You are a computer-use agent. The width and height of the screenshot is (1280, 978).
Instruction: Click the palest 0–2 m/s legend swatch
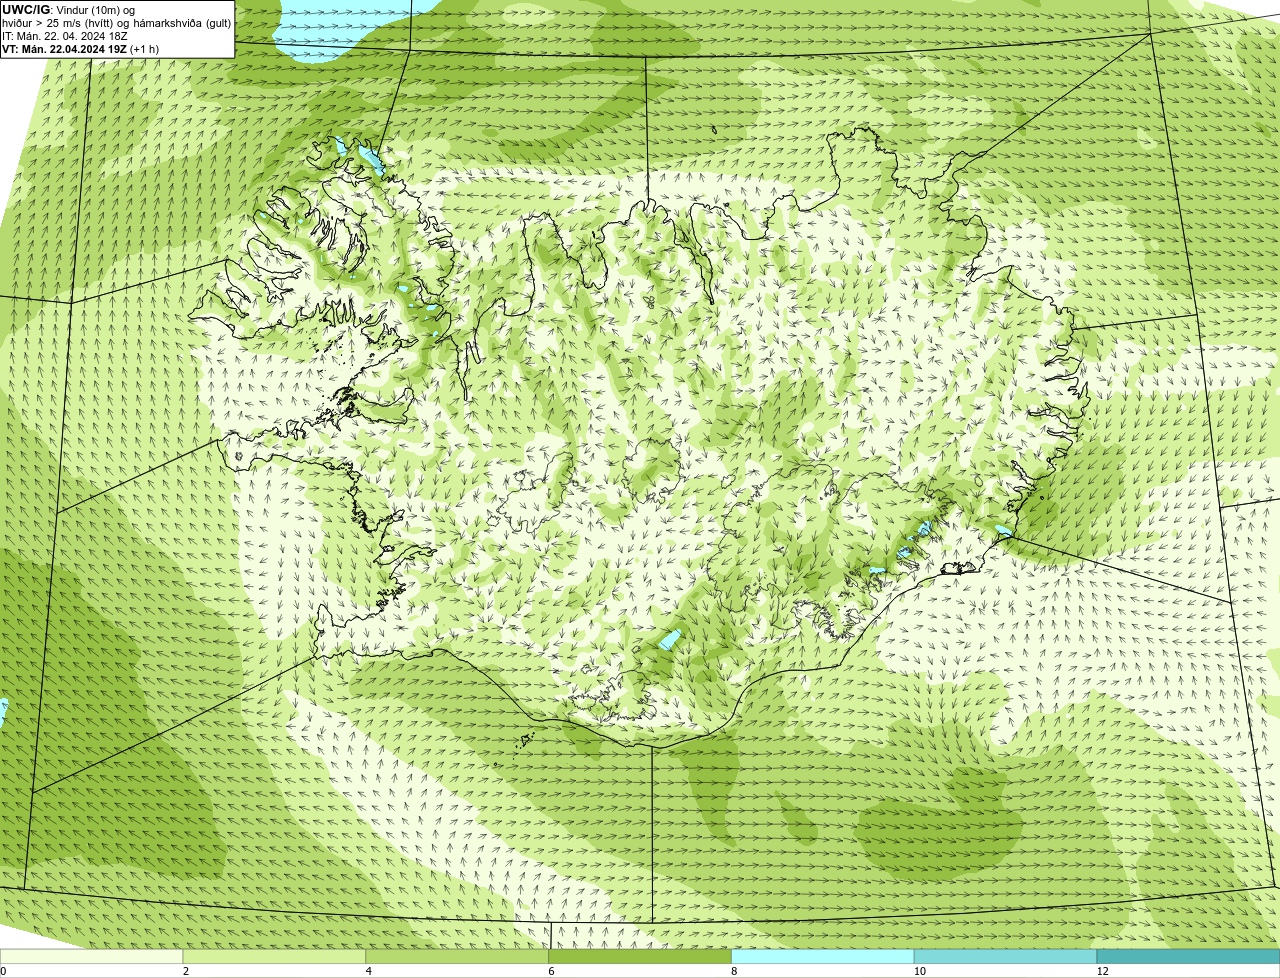tap(91, 957)
